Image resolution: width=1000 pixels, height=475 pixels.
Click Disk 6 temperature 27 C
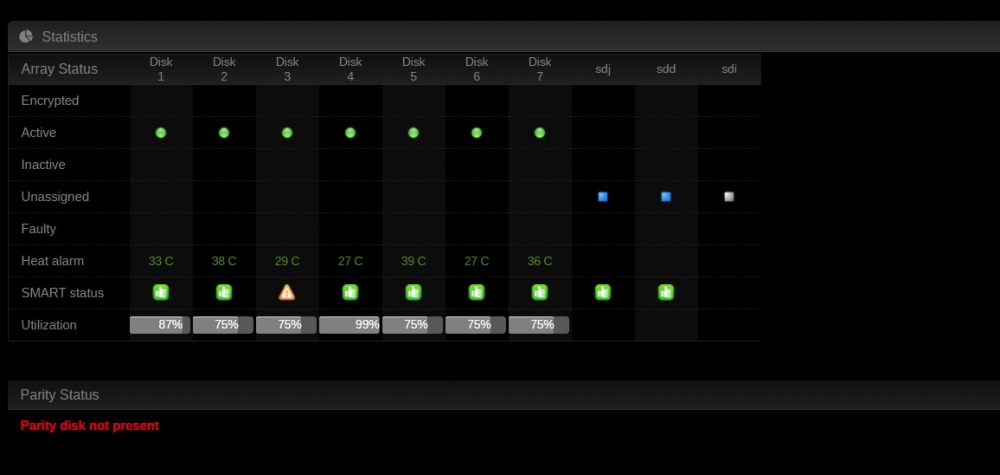[x=476, y=261]
